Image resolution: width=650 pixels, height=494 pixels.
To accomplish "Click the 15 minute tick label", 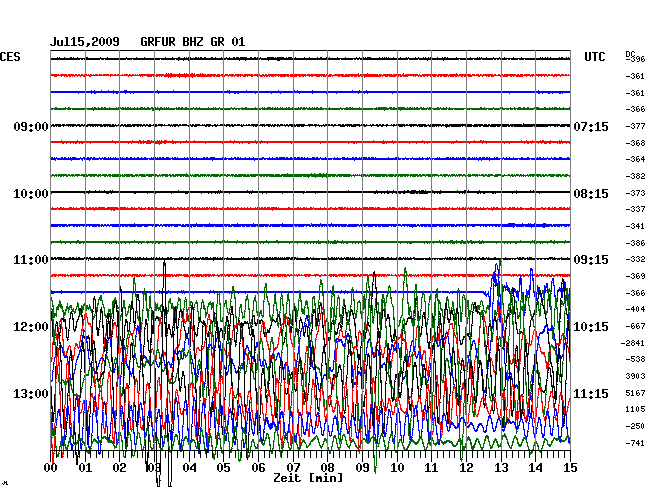I will coord(570,468).
